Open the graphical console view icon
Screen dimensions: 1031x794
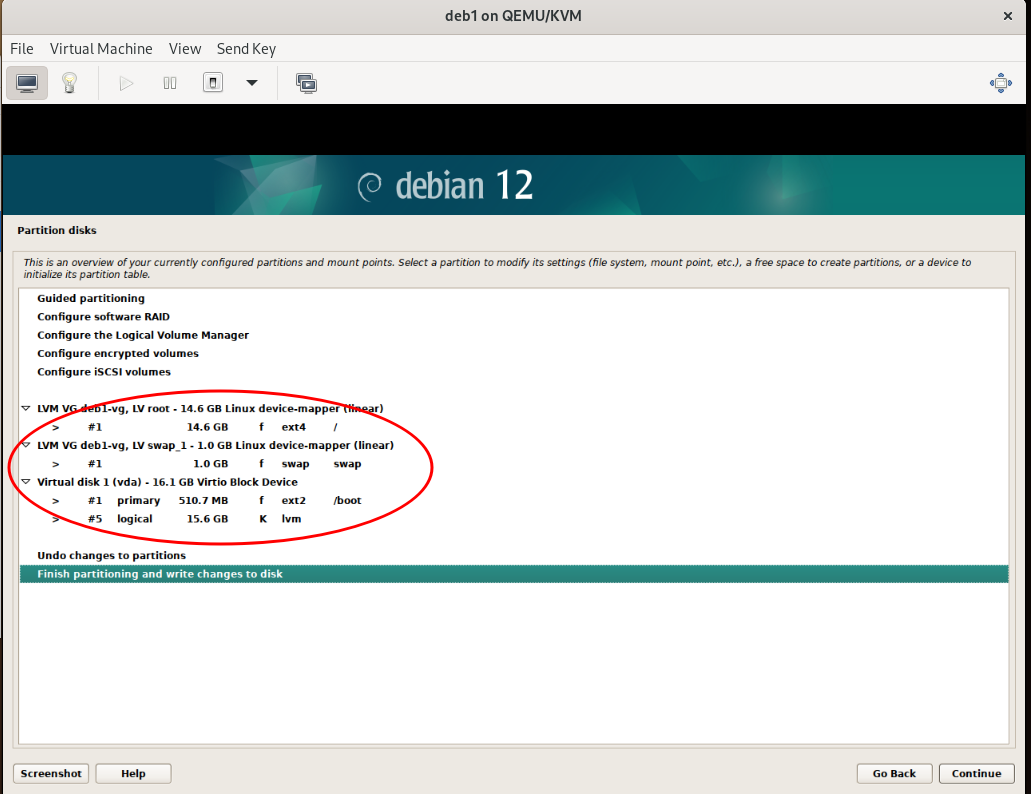point(27,83)
